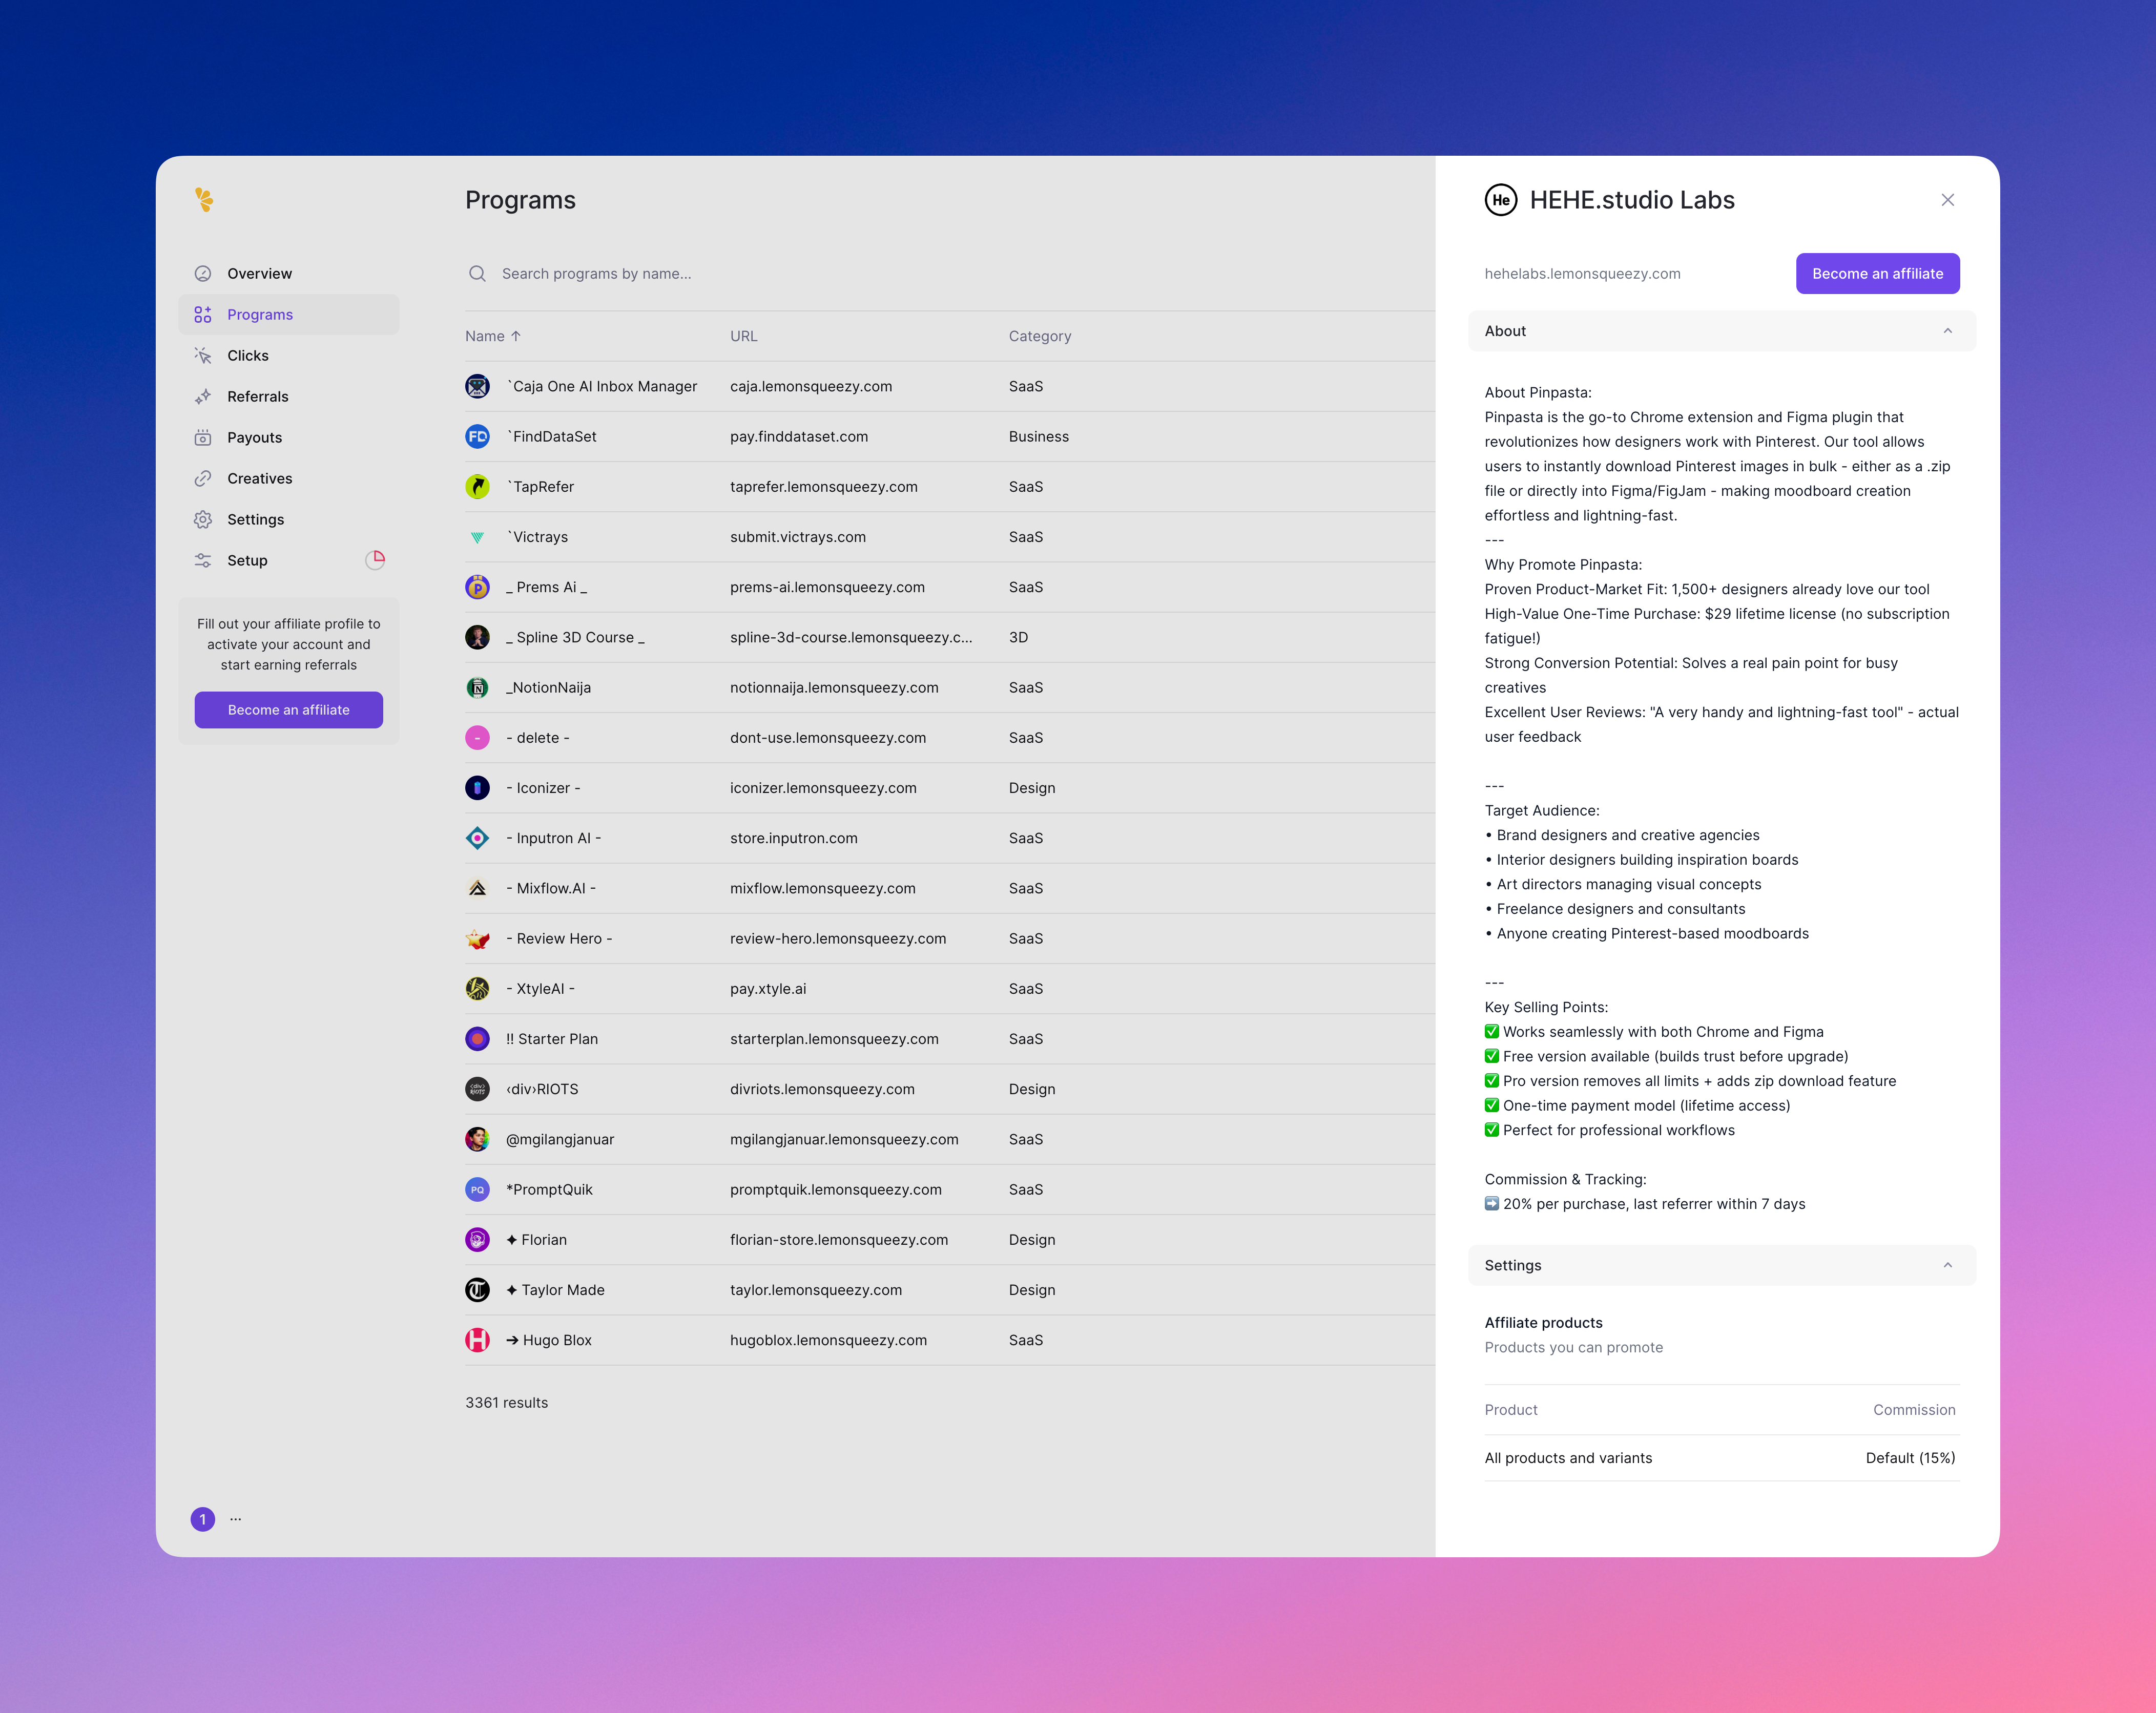Click the Lemon Squeezy logo icon
Image resolution: width=2156 pixels, height=1713 pixels.
(x=204, y=200)
